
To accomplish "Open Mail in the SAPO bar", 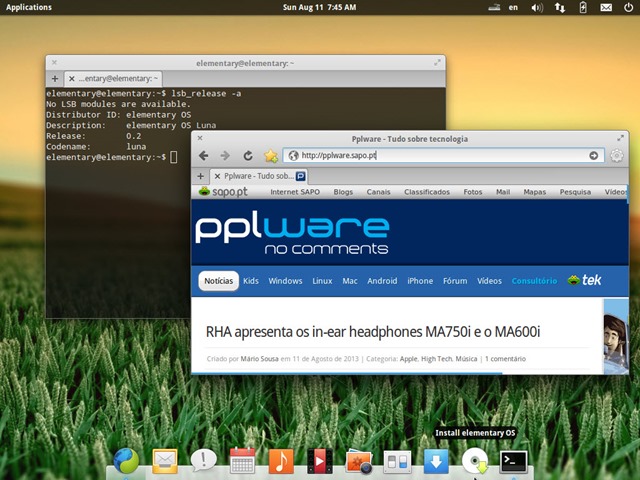I will click(x=503, y=192).
